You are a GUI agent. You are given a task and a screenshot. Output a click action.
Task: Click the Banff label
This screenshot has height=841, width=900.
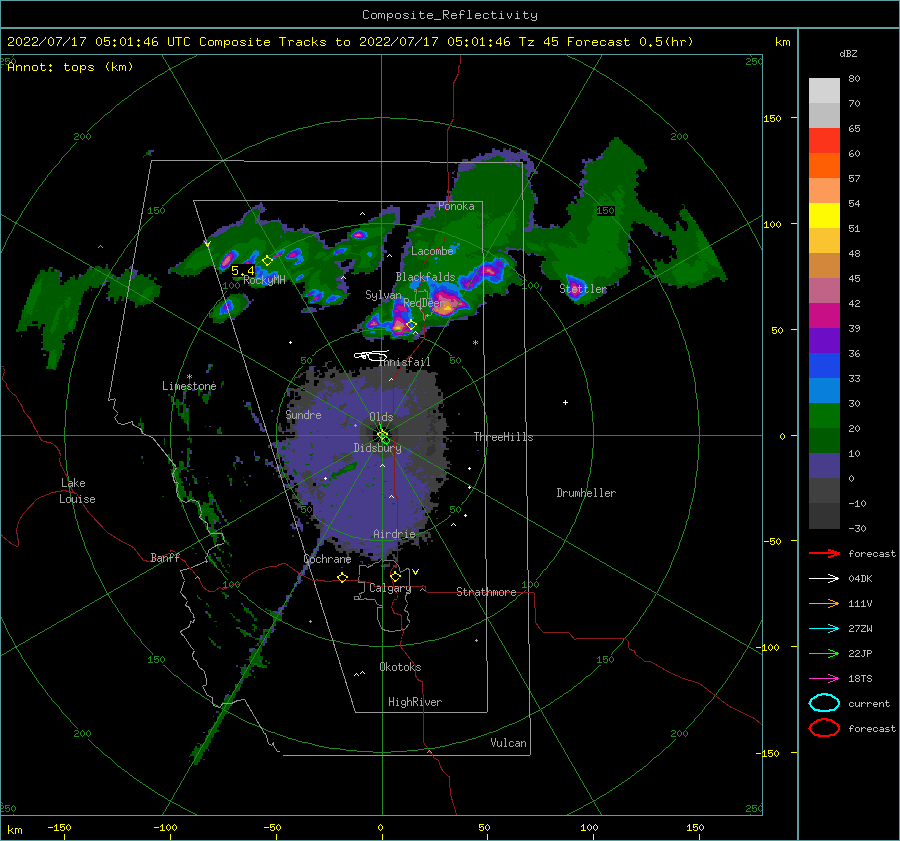click(165, 557)
